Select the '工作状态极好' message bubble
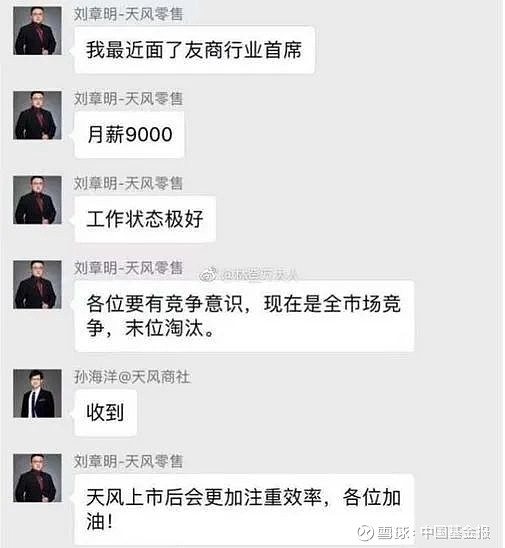 (x=145, y=219)
